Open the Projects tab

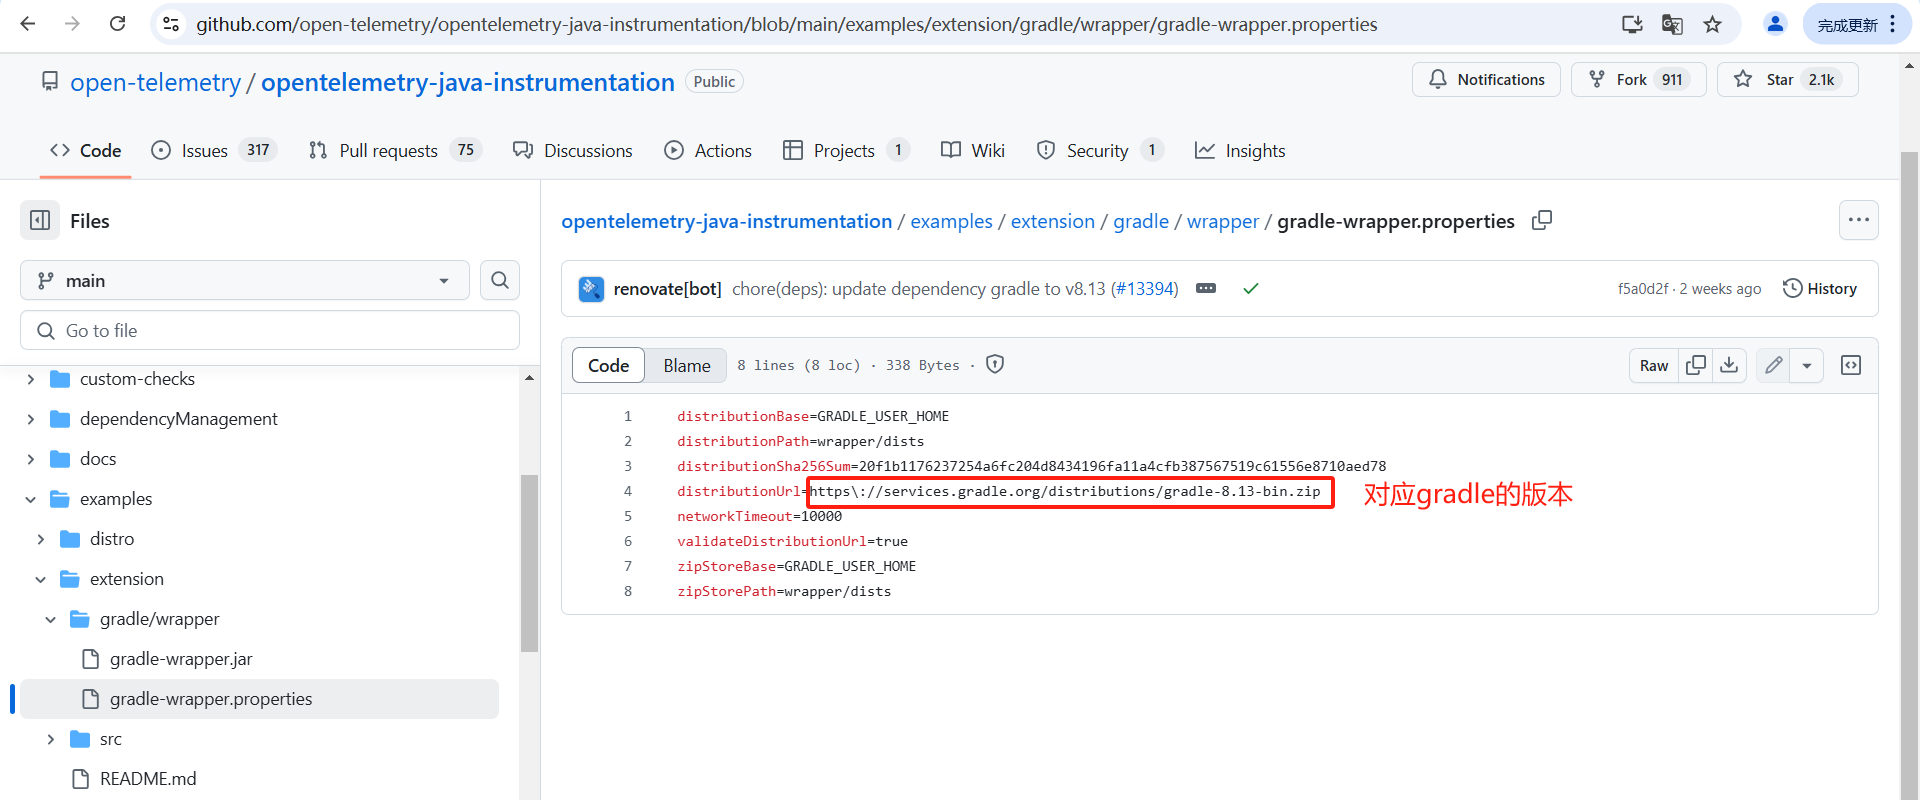coord(846,150)
